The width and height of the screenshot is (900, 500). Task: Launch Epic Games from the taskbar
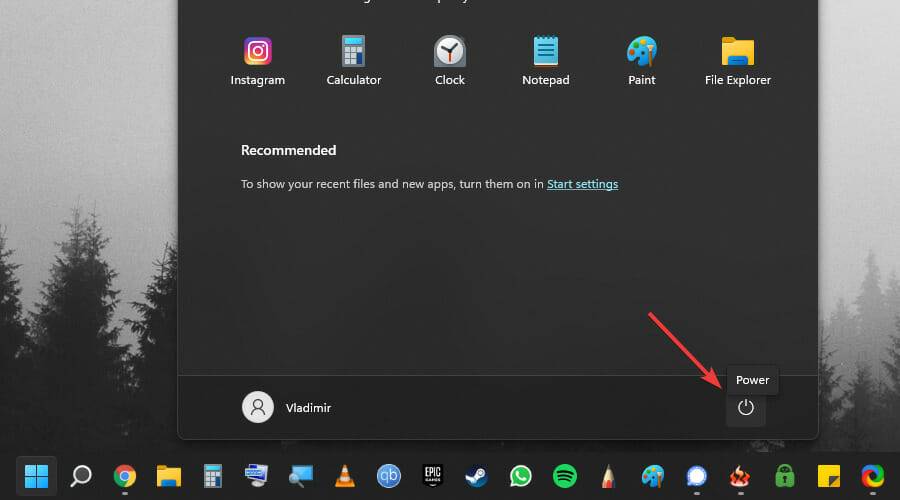coord(433,476)
